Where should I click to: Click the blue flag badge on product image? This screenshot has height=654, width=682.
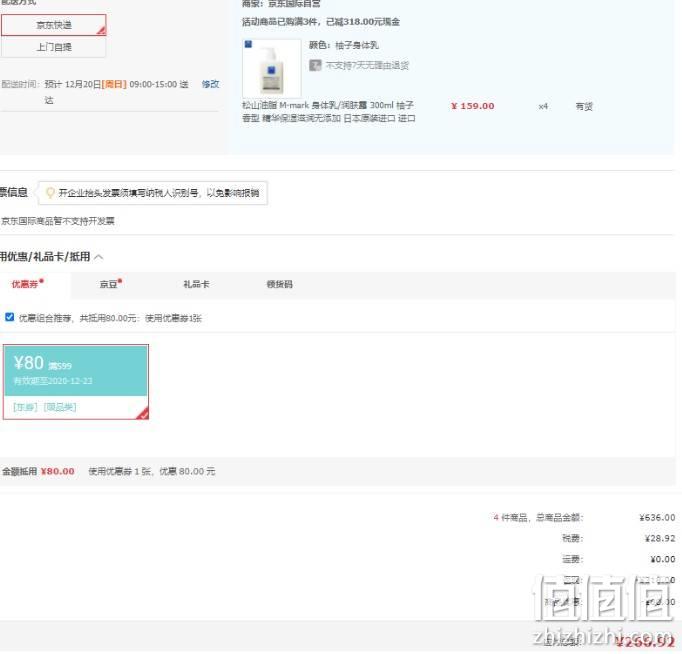(248, 44)
